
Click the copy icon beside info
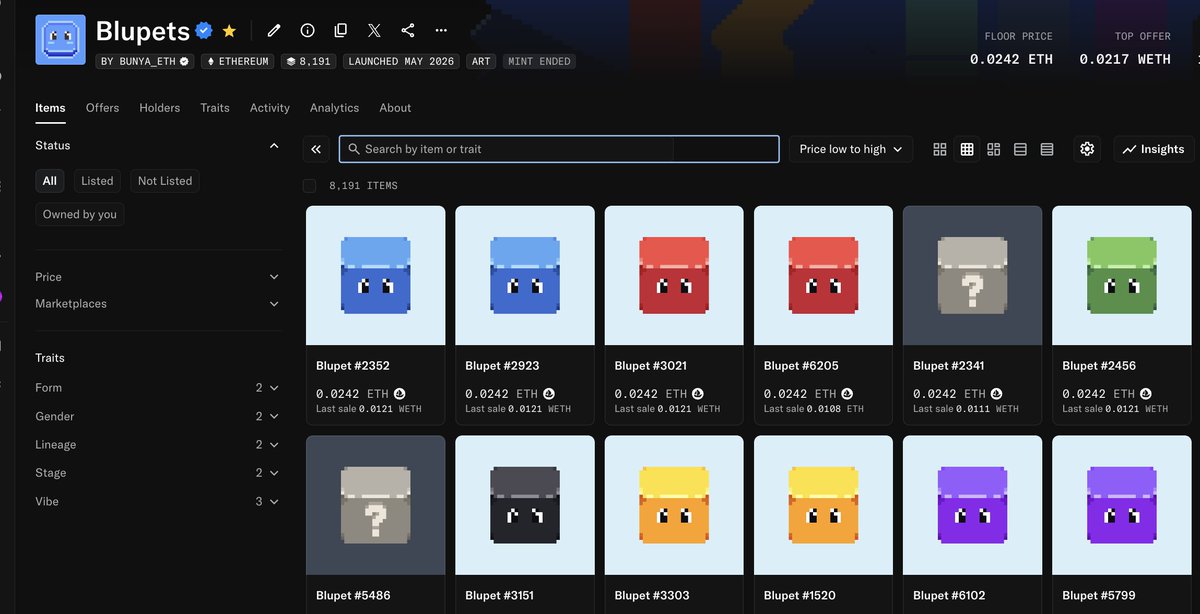(341, 31)
